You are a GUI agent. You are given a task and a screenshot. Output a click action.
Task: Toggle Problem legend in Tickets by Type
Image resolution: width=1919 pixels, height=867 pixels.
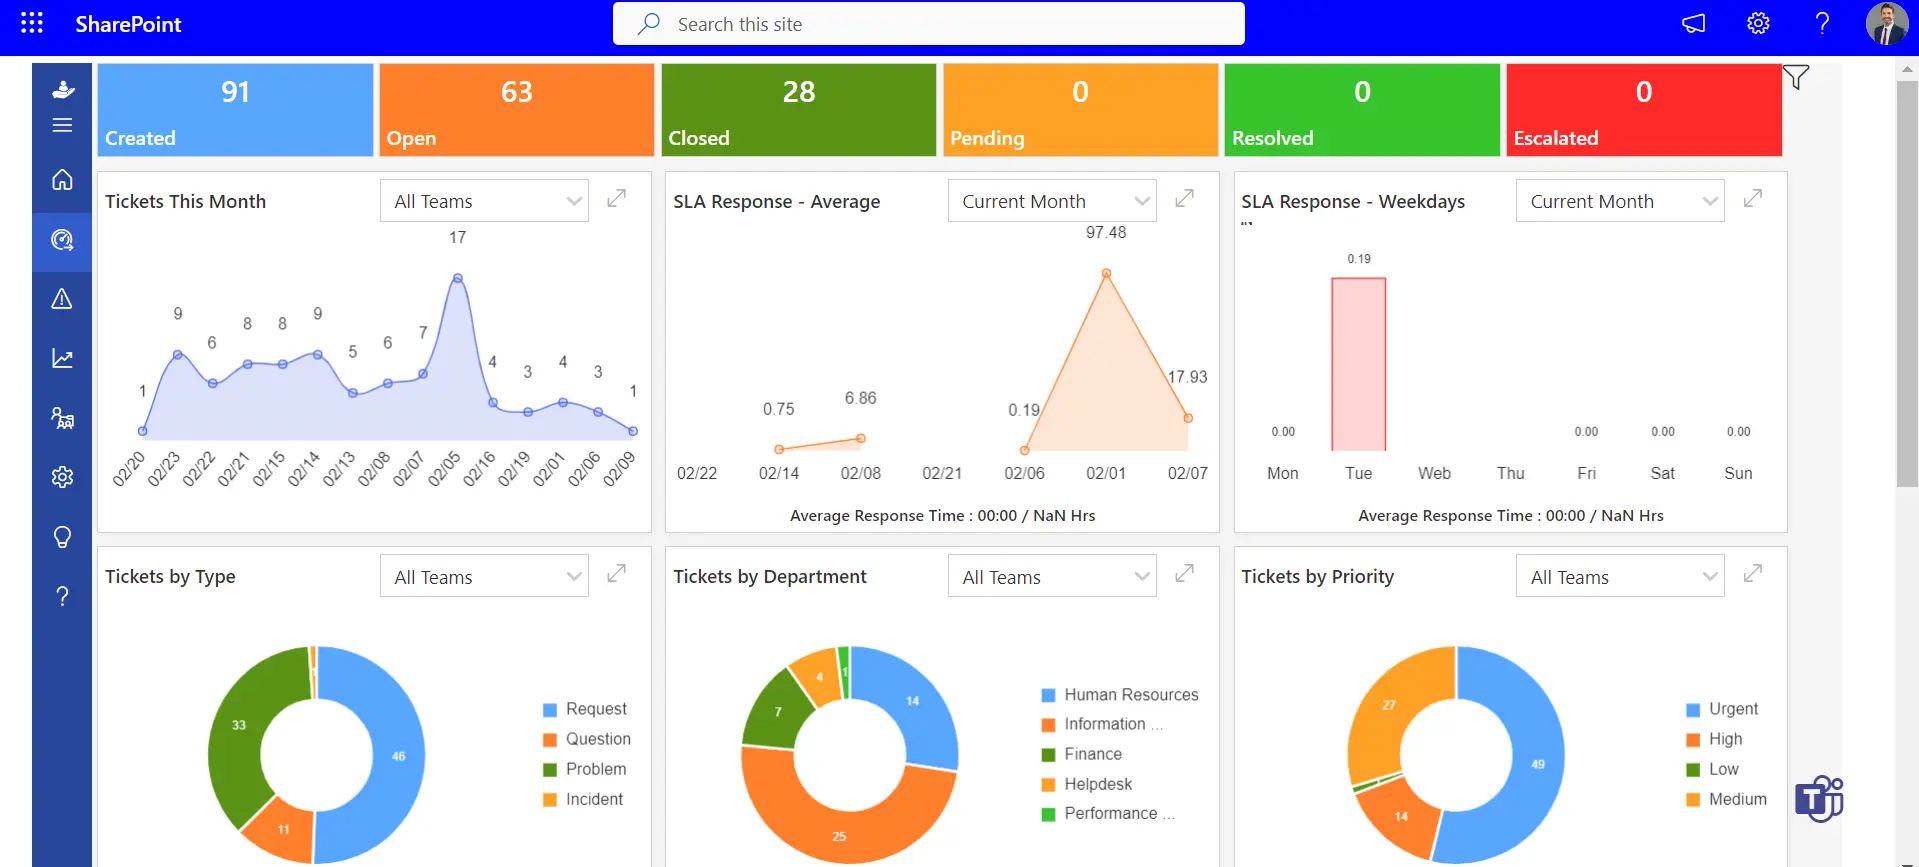(585, 769)
